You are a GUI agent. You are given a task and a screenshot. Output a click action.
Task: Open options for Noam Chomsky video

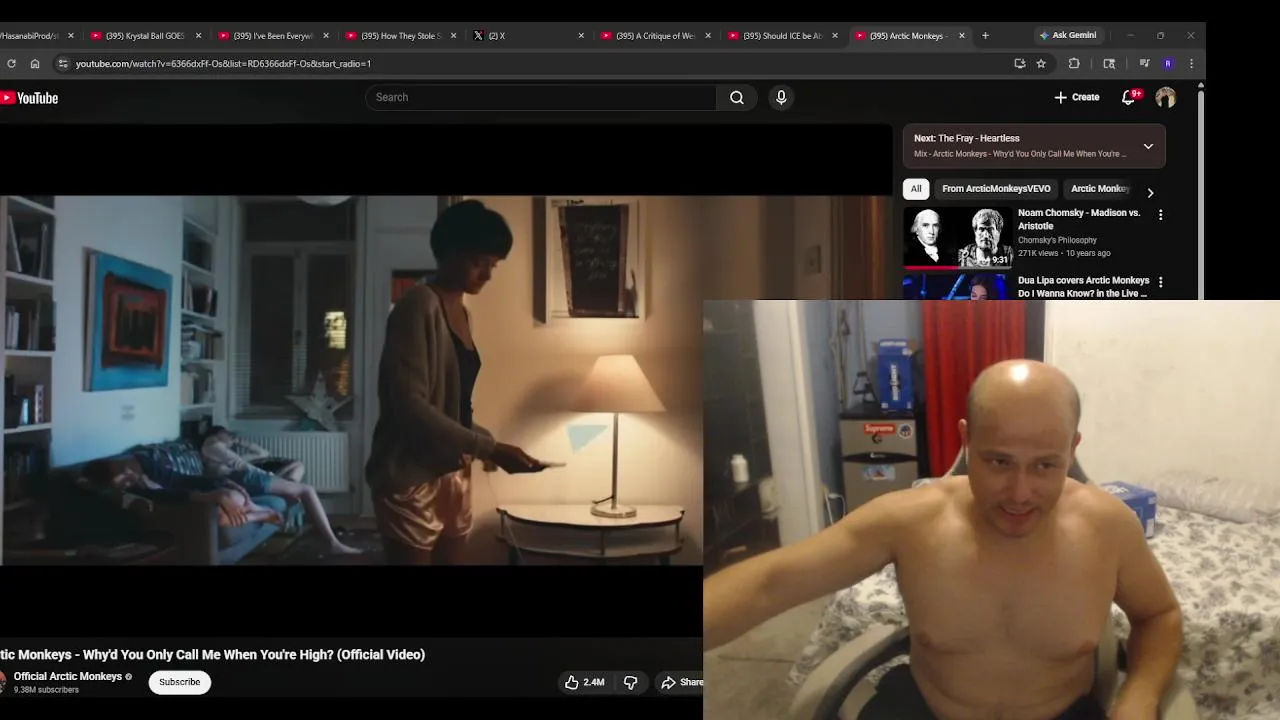1160,215
